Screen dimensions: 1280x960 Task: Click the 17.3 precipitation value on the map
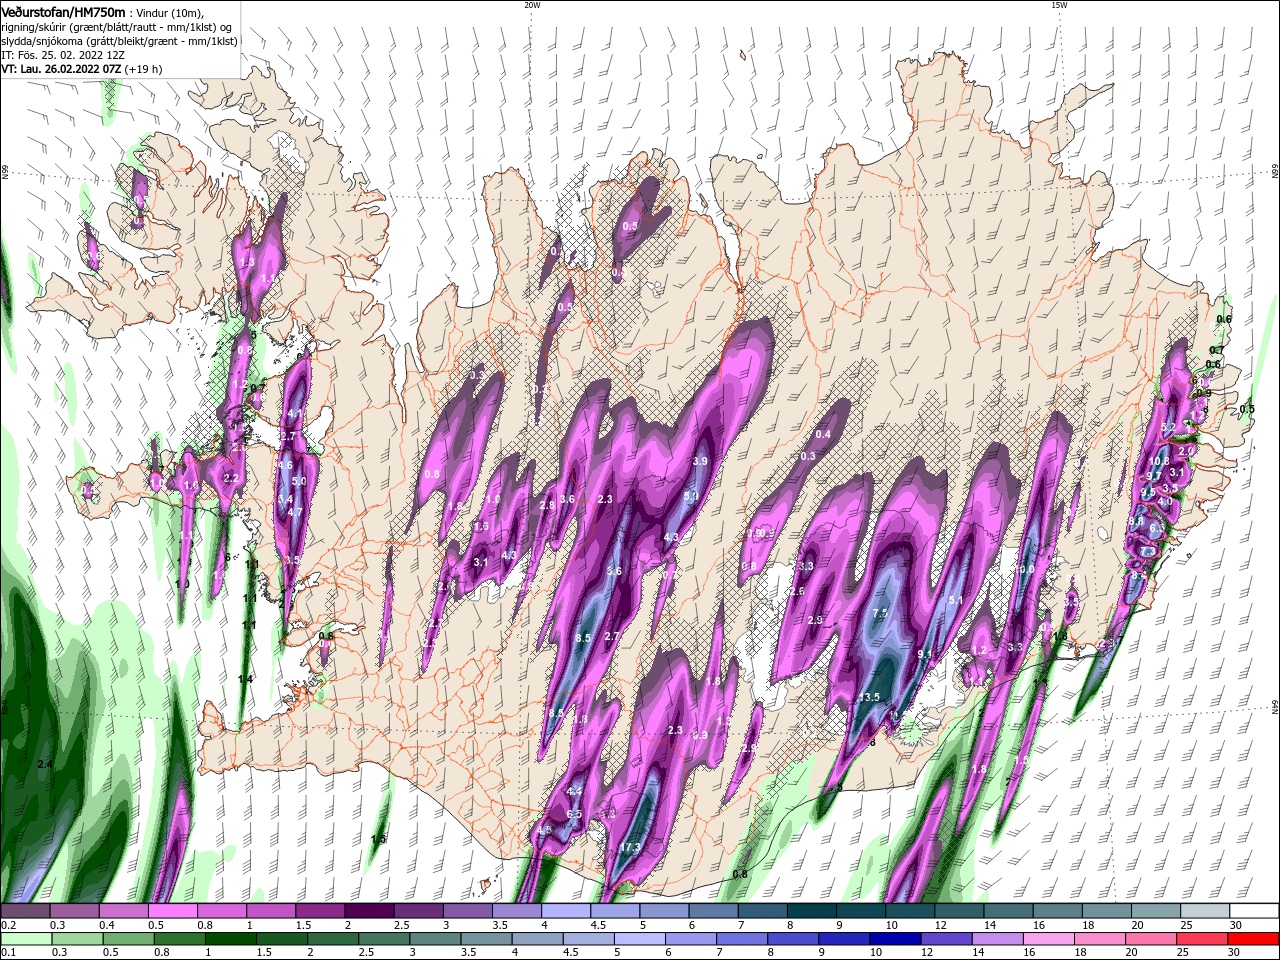[x=630, y=848]
